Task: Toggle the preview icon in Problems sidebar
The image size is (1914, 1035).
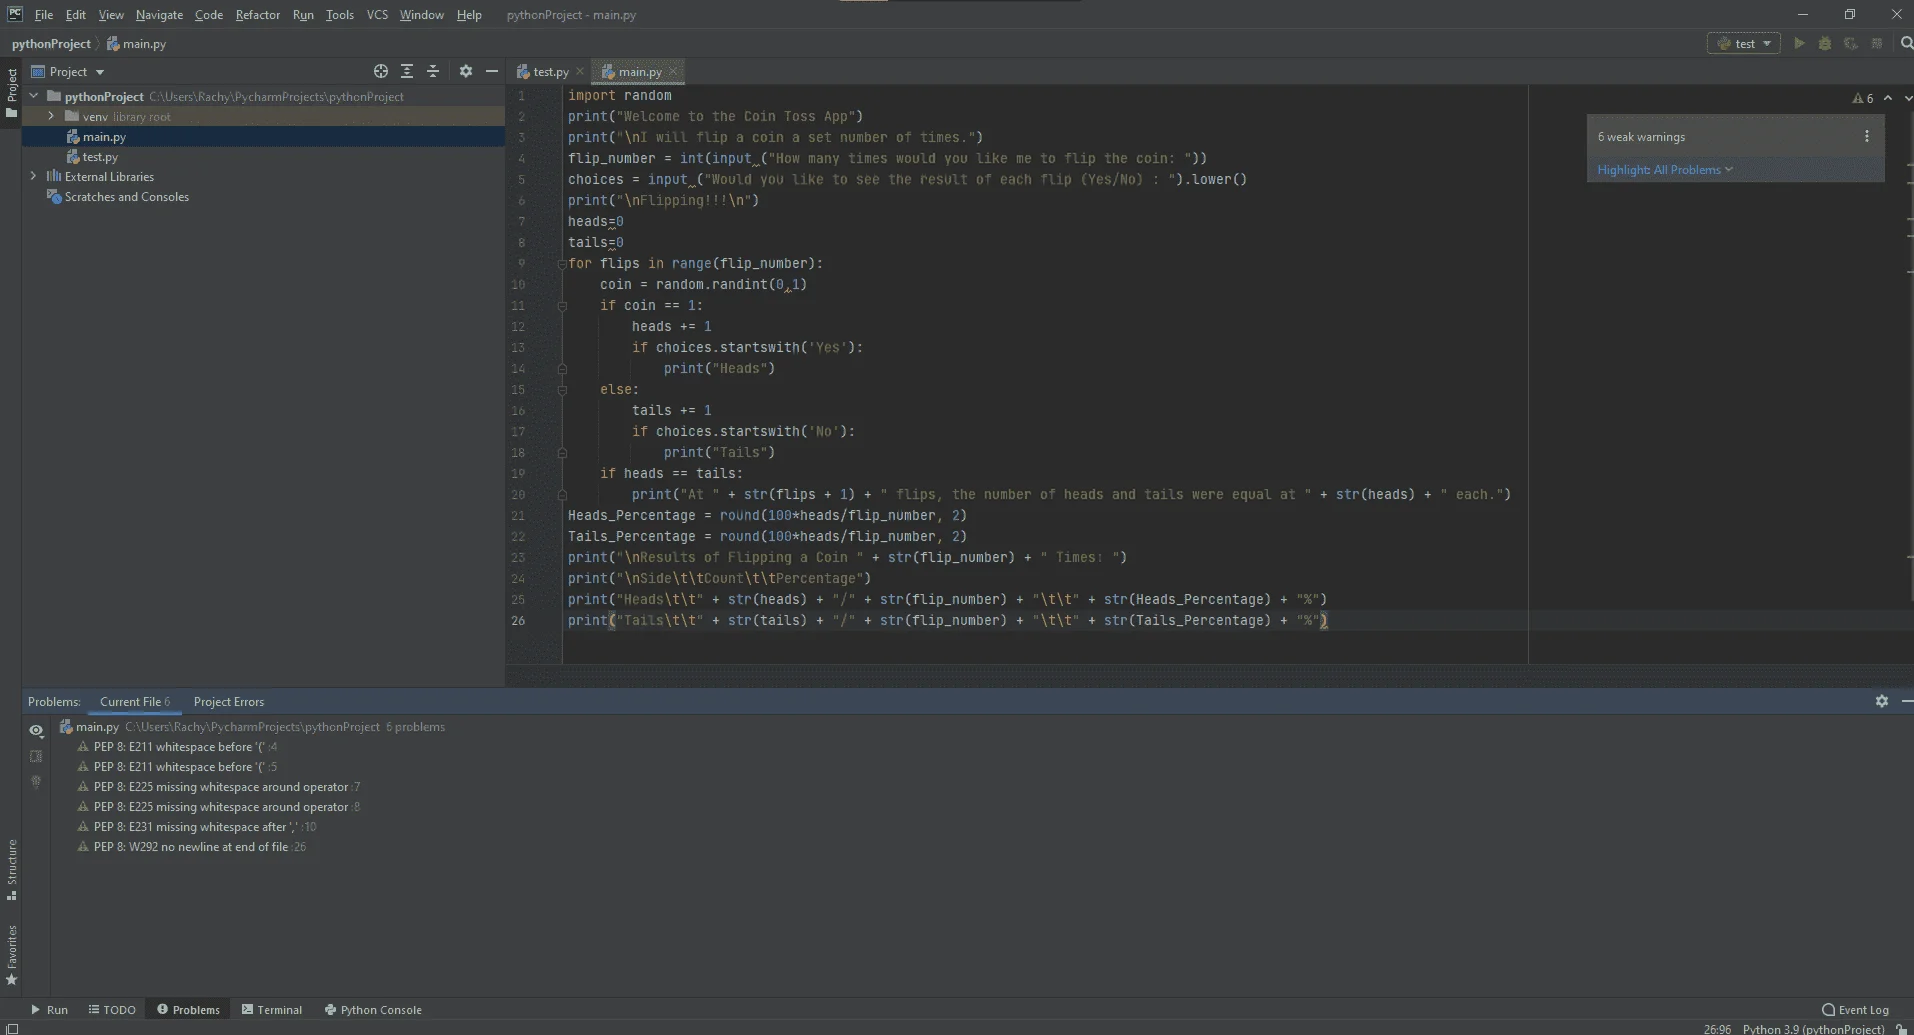Action: point(36,756)
